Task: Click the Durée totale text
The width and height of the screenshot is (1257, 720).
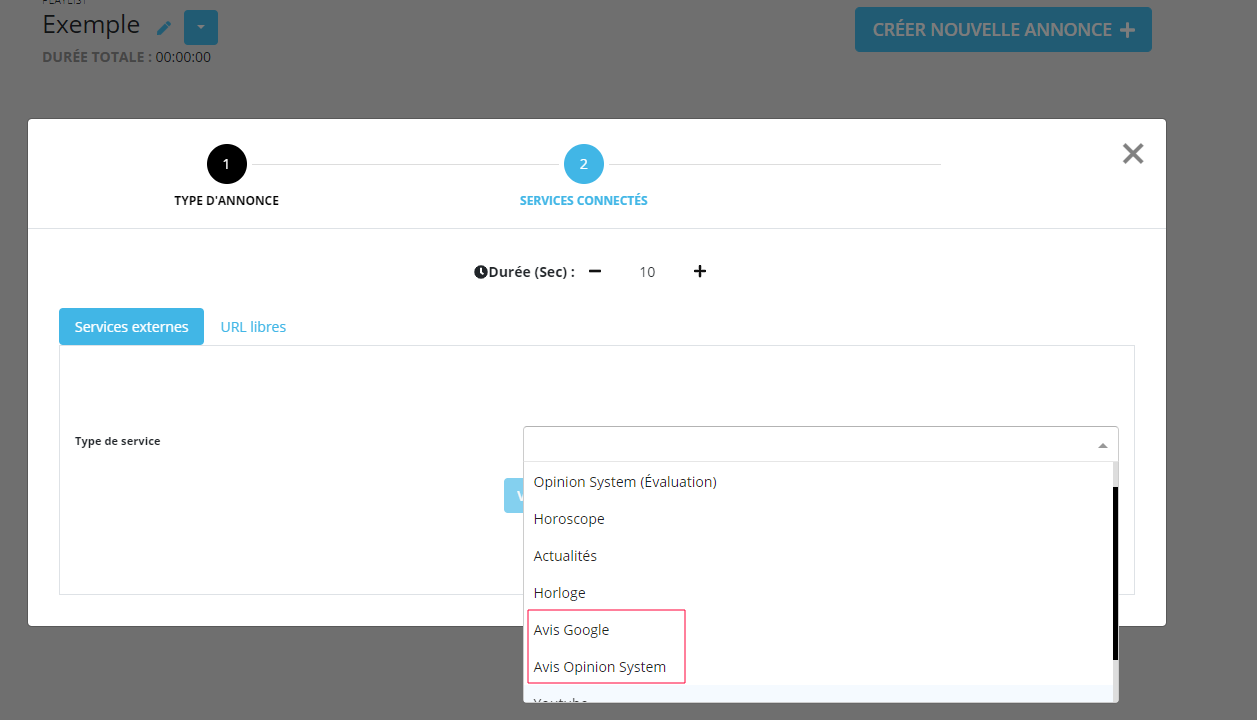Action: (127, 57)
